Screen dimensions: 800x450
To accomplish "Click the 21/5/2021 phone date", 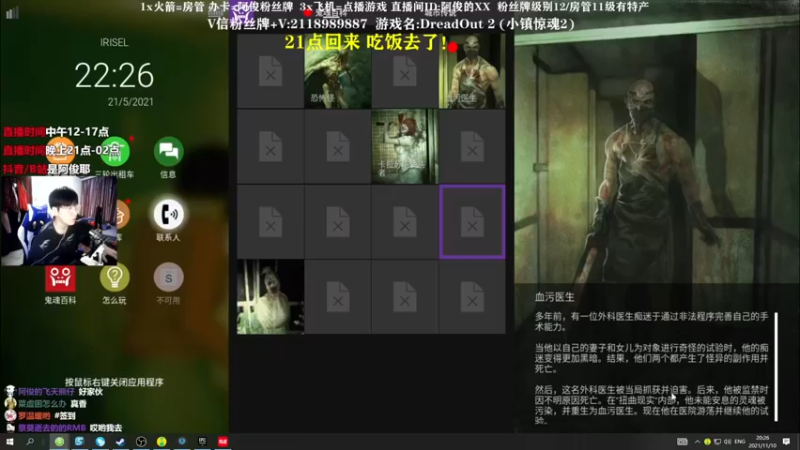I will pos(131,102).
